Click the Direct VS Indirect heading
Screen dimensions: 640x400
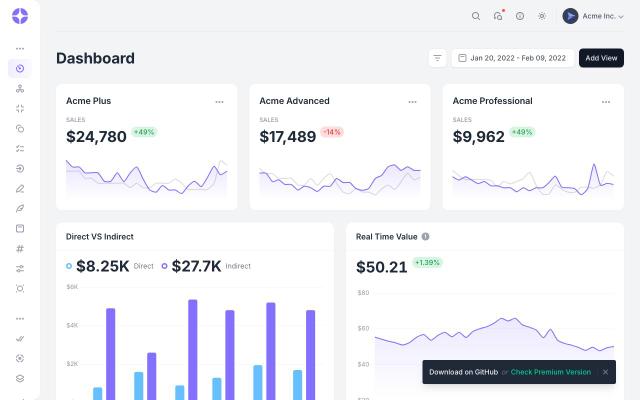(x=100, y=237)
